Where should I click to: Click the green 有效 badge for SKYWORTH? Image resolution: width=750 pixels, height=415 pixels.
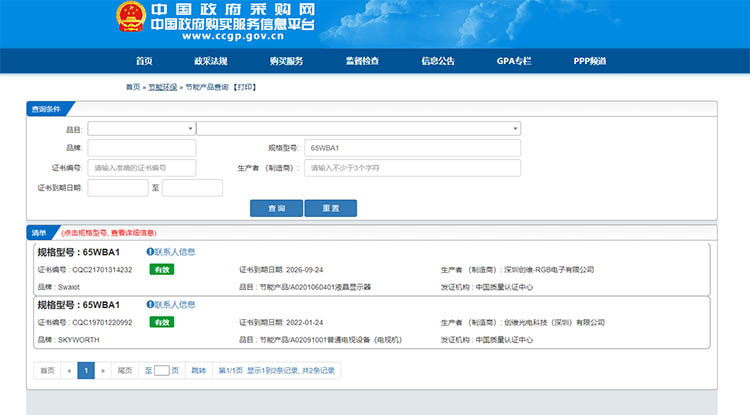click(x=161, y=322)
